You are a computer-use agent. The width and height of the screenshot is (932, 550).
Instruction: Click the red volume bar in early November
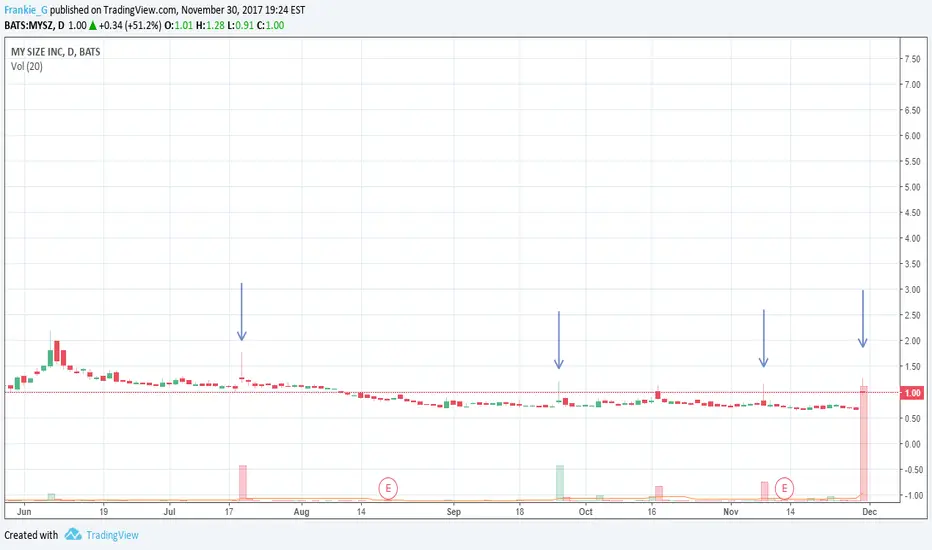click(764, 491)
